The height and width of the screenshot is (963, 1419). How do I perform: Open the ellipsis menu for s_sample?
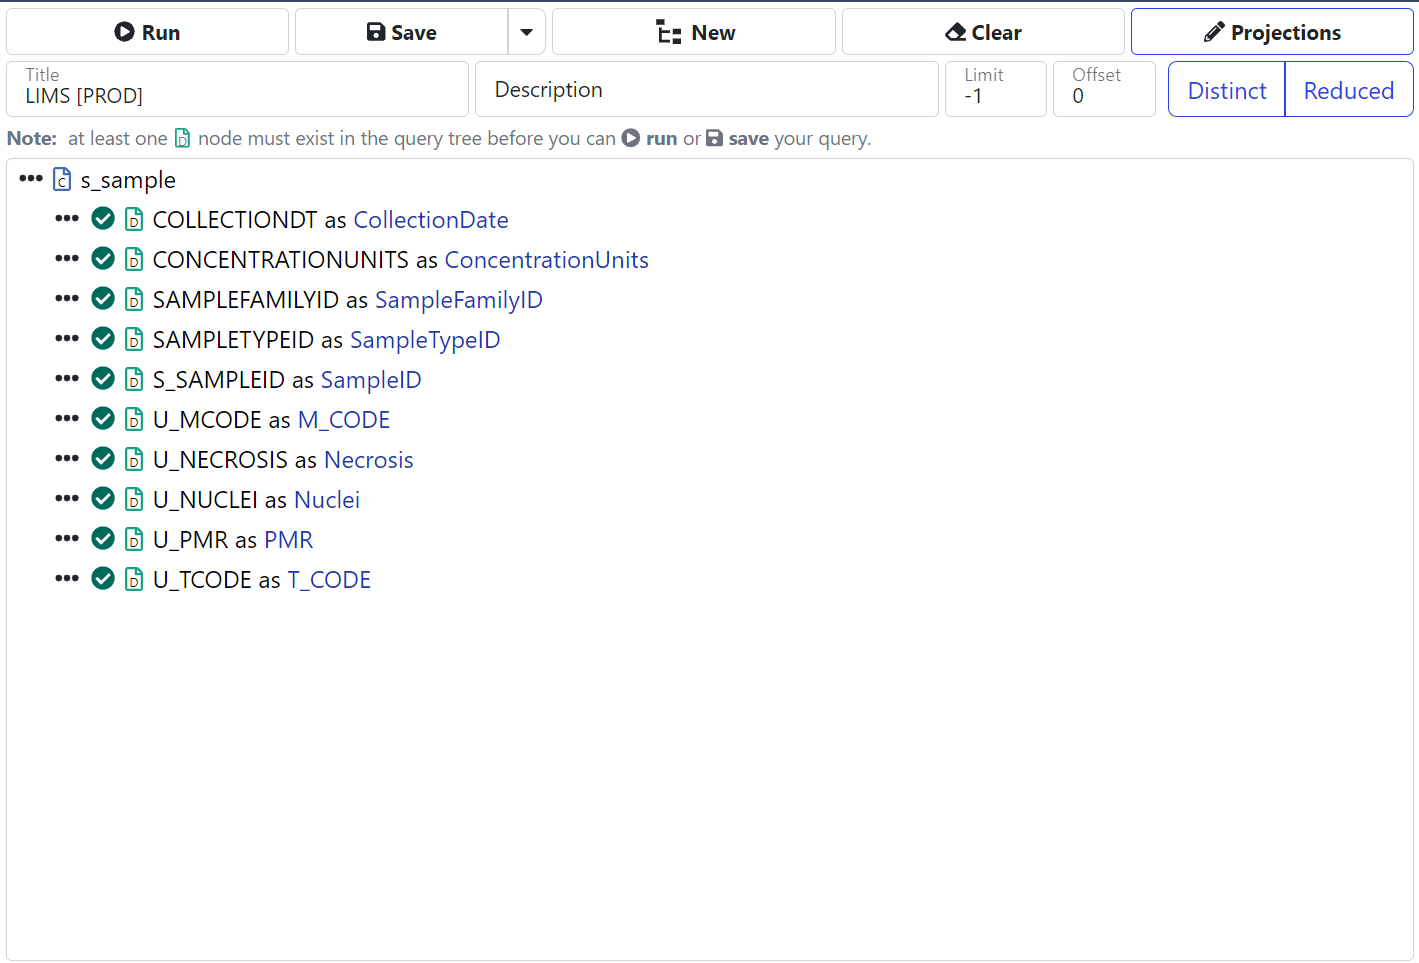pyautogui.click(x=31, y=179)
